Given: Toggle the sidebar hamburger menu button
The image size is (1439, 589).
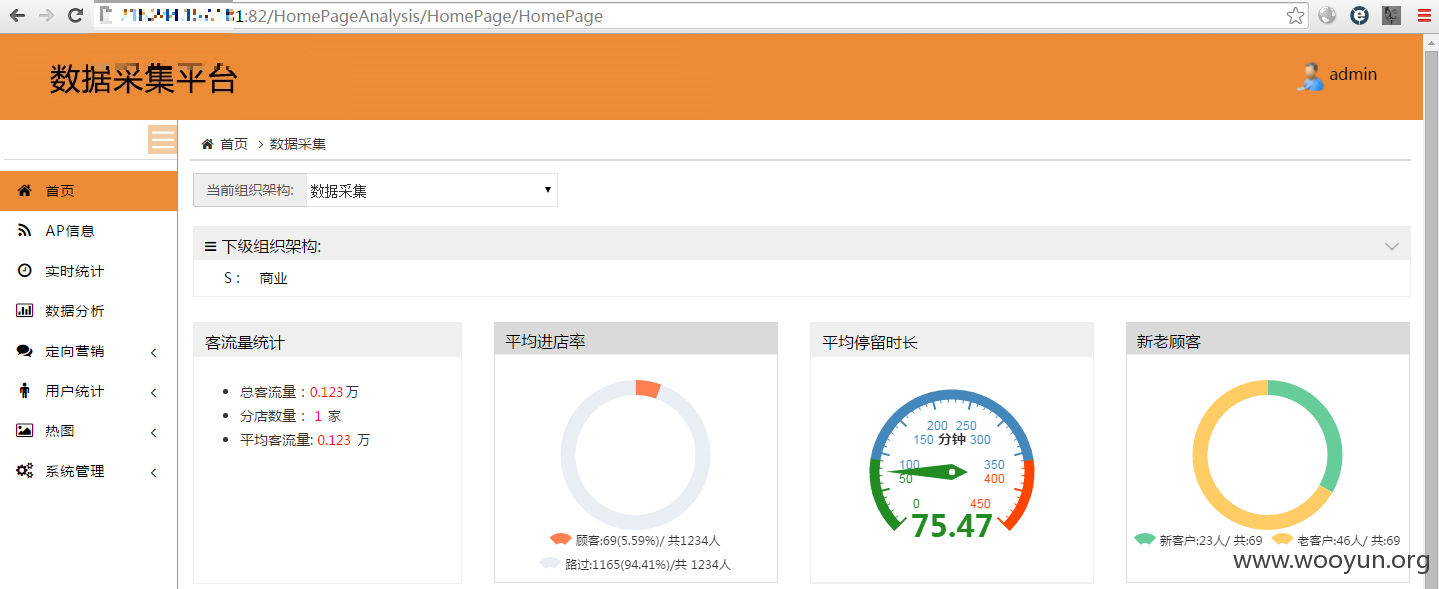Looking at the screenshot, I should (162, 139).
